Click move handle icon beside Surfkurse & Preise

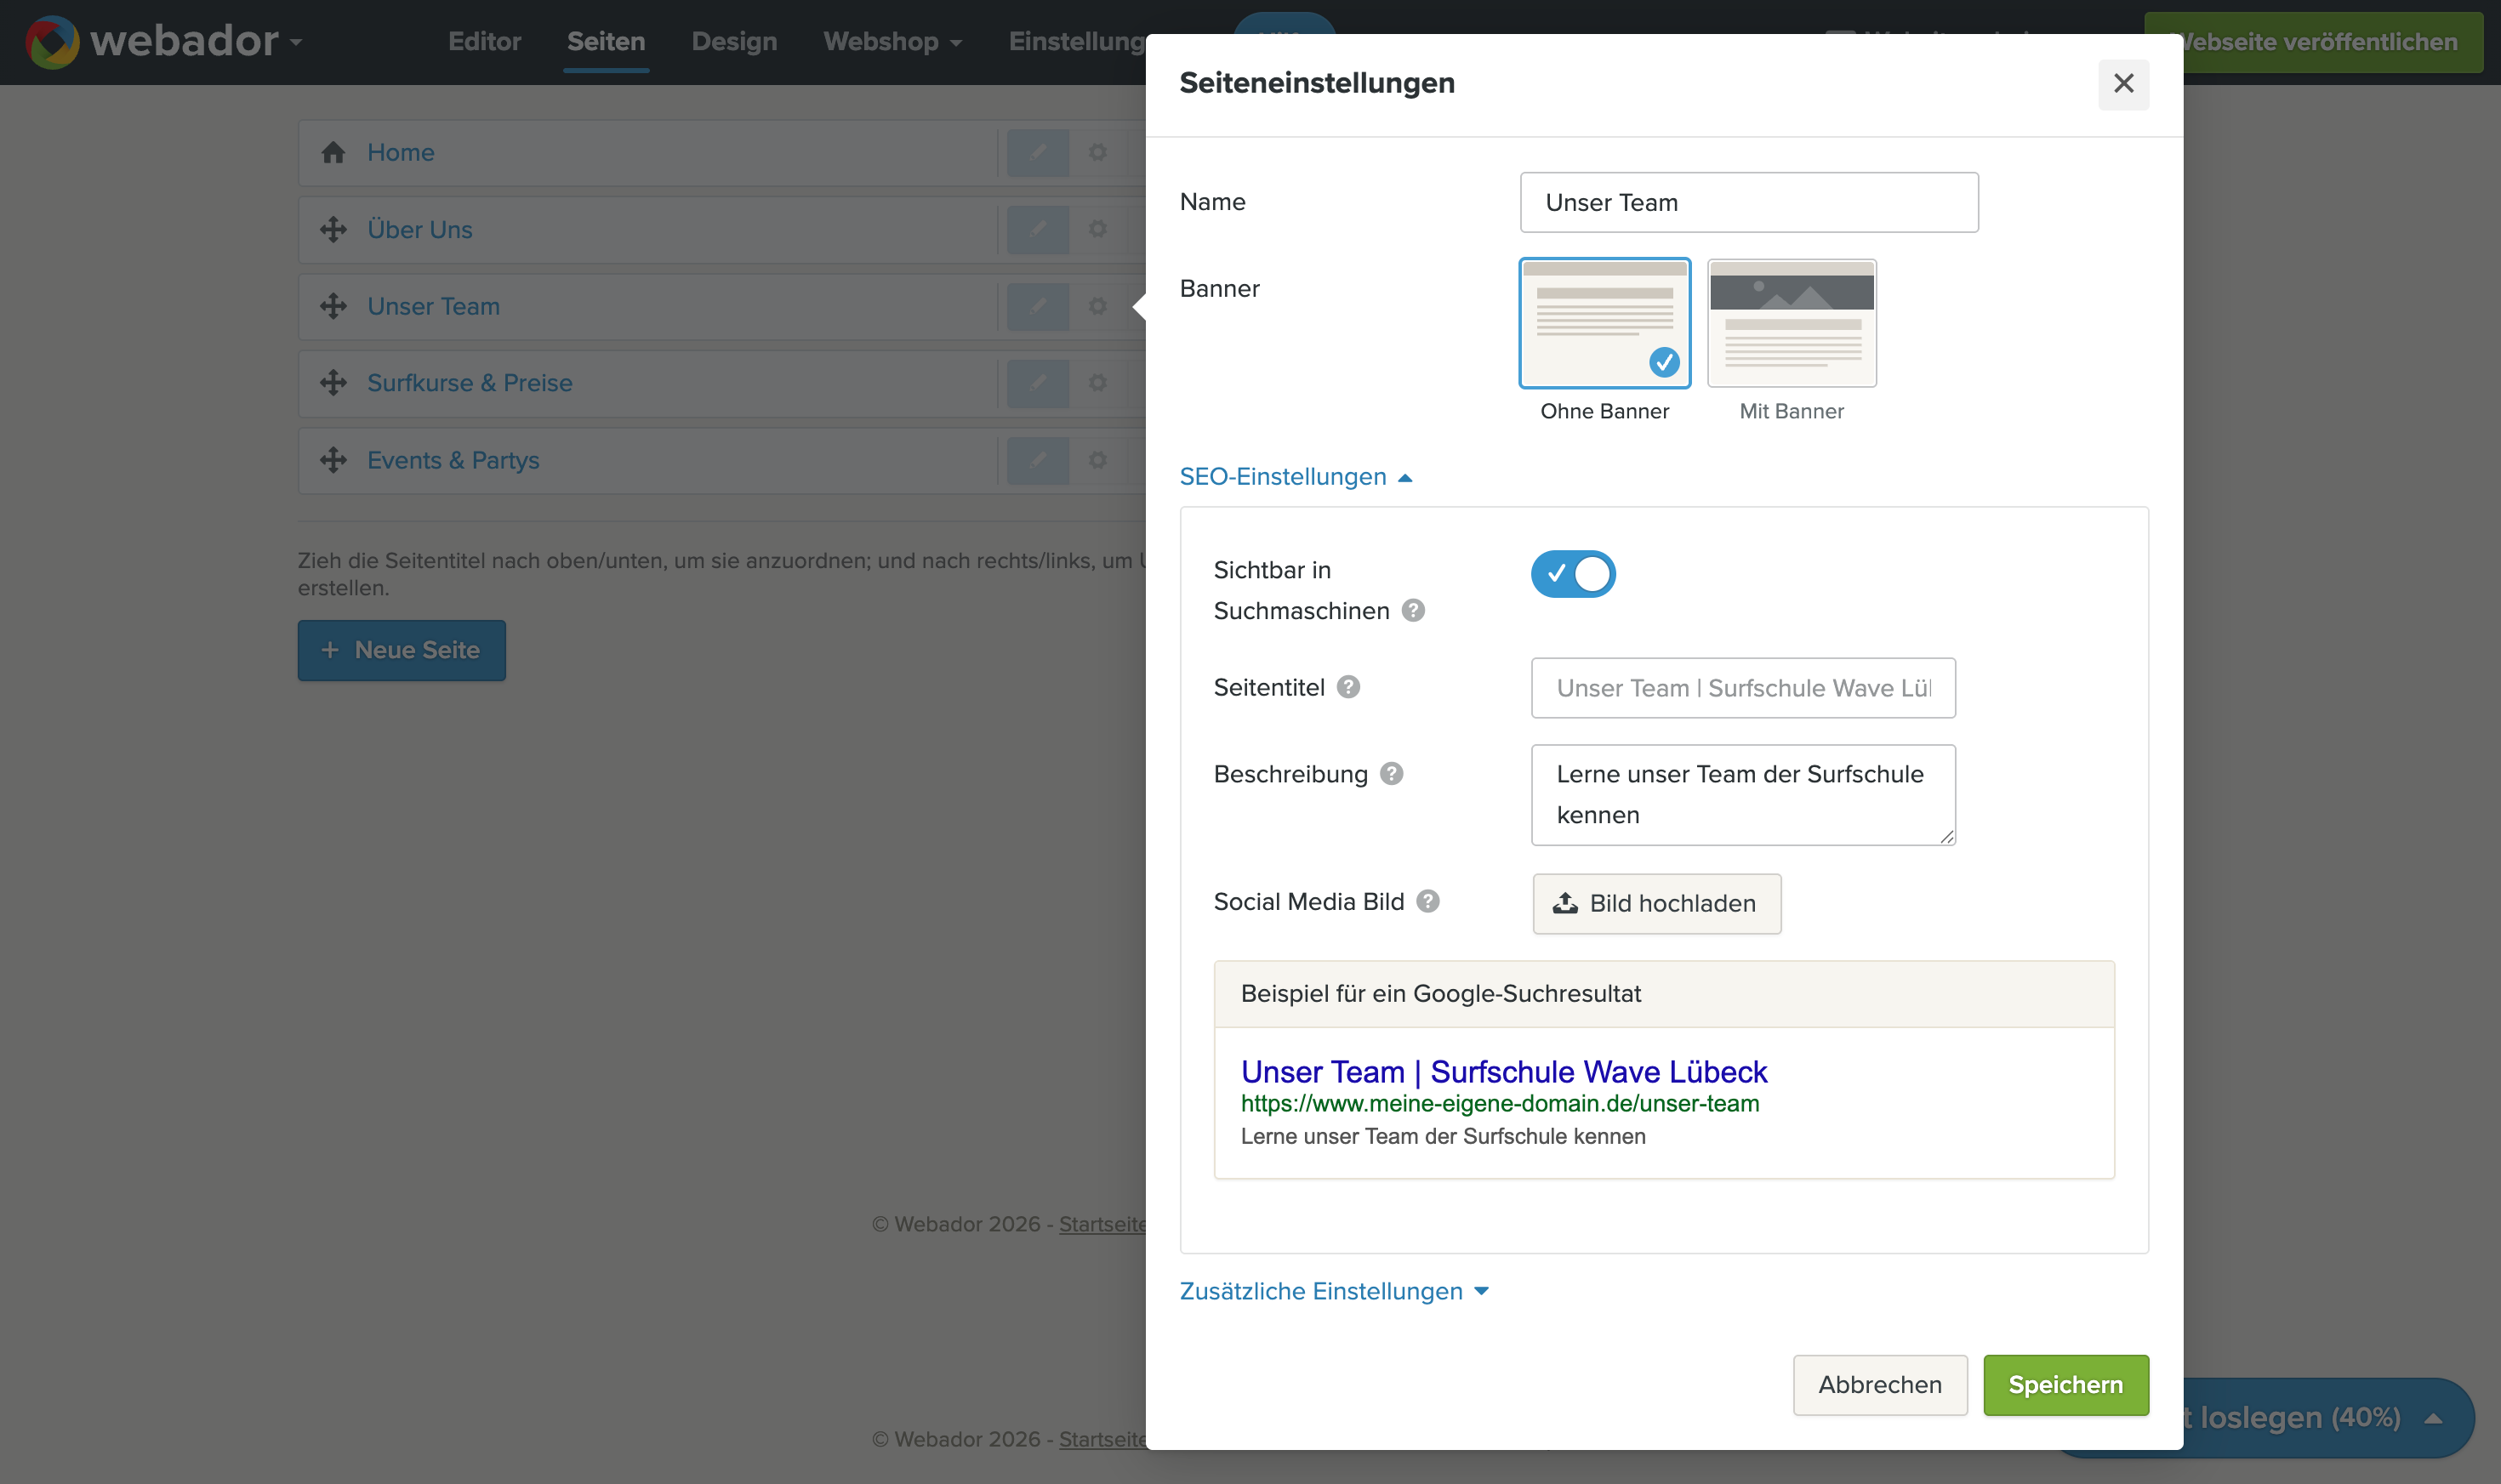333,383
